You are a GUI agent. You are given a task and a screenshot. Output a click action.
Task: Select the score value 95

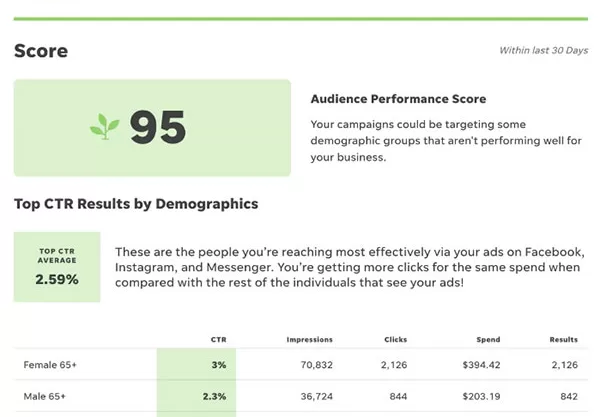[158, 127]
